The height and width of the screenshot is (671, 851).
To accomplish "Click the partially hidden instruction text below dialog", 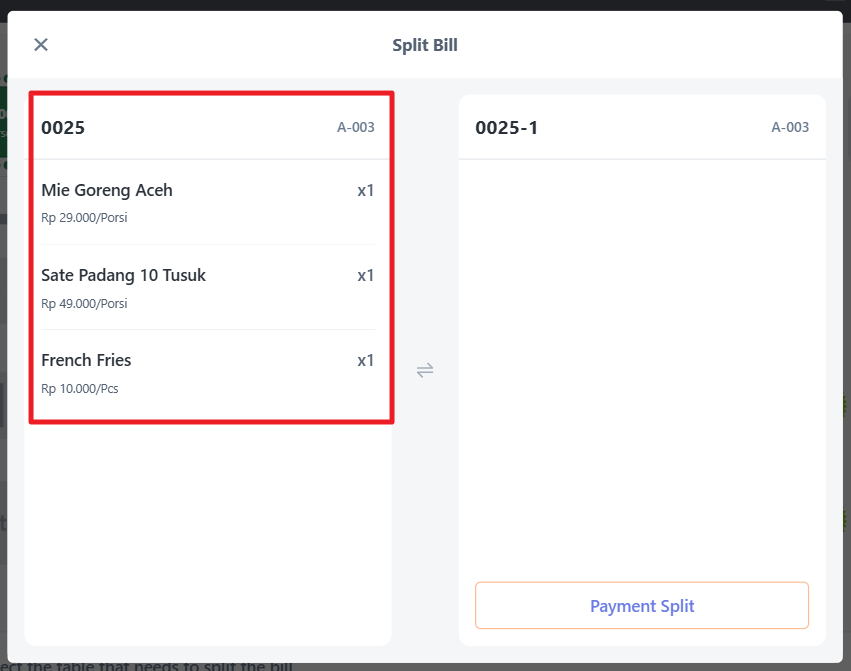I will pos(150,664).
